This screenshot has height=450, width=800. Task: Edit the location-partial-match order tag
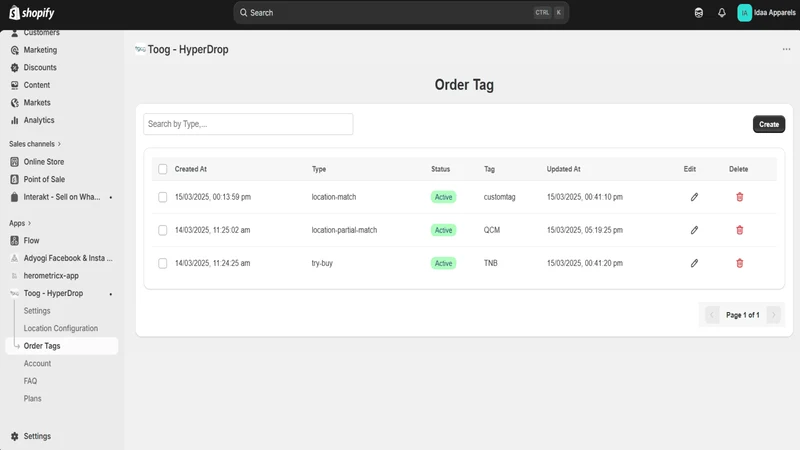click(x=694, y=230)
